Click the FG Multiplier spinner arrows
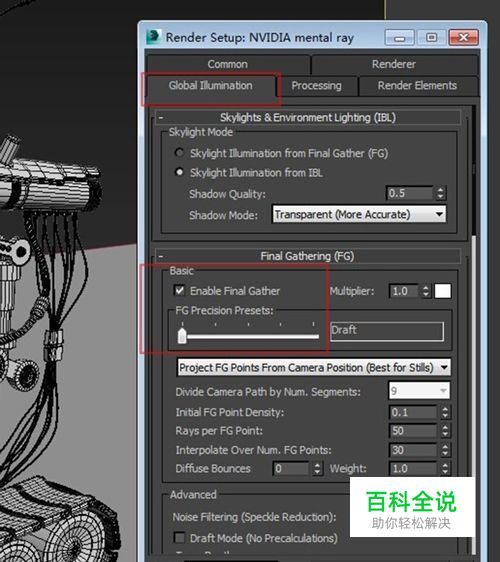The width and height of the screenshot is (500, 562). coord(426,291)
